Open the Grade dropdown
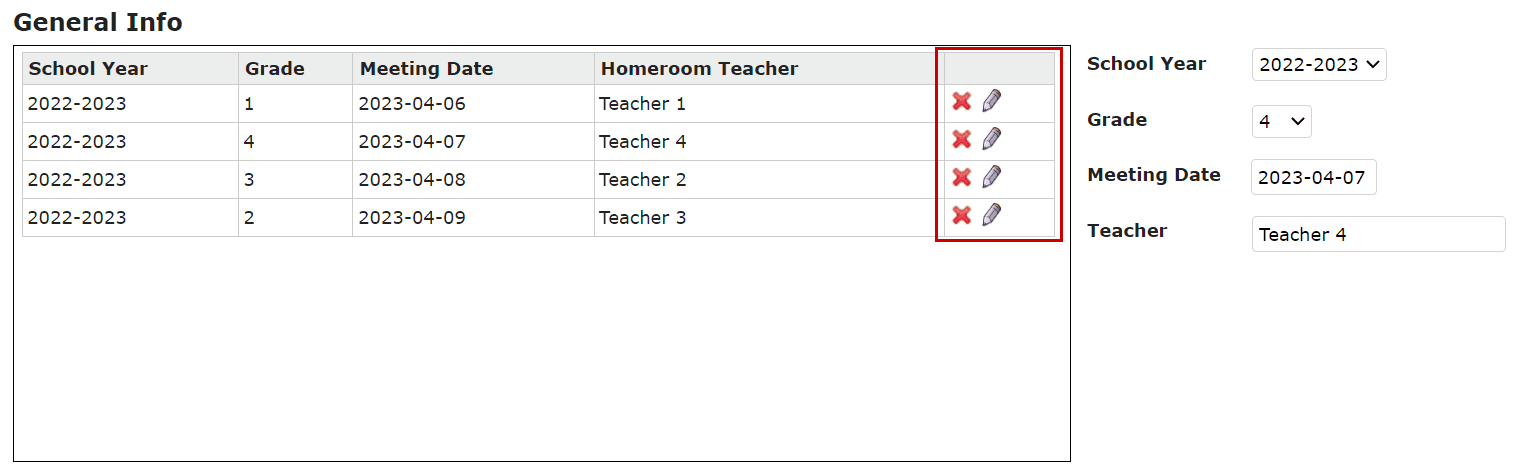Screen dimensions: 1520x476 click(x=1281, y=121)
